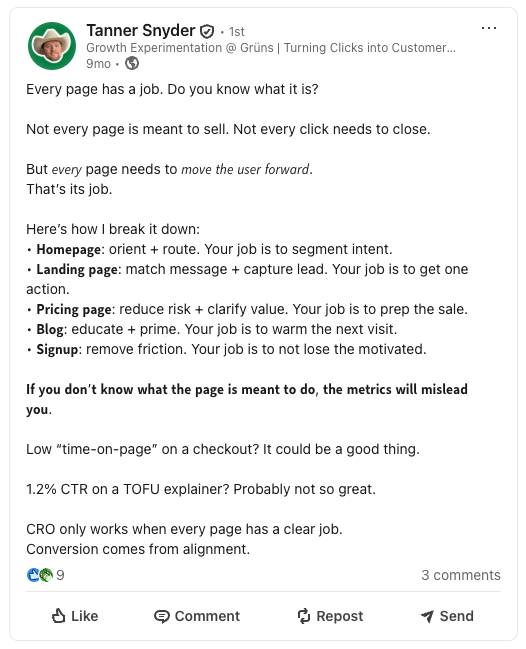
Task: Click the globe public visibility icon
Action: 132,63
